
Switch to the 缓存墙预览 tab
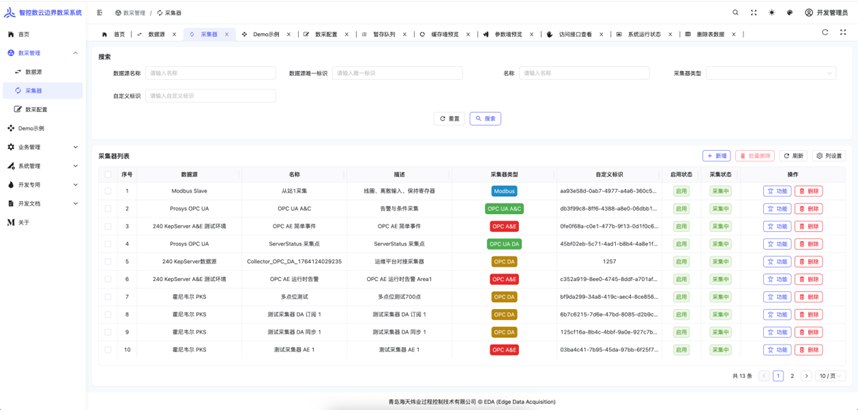tap(444, 34)
